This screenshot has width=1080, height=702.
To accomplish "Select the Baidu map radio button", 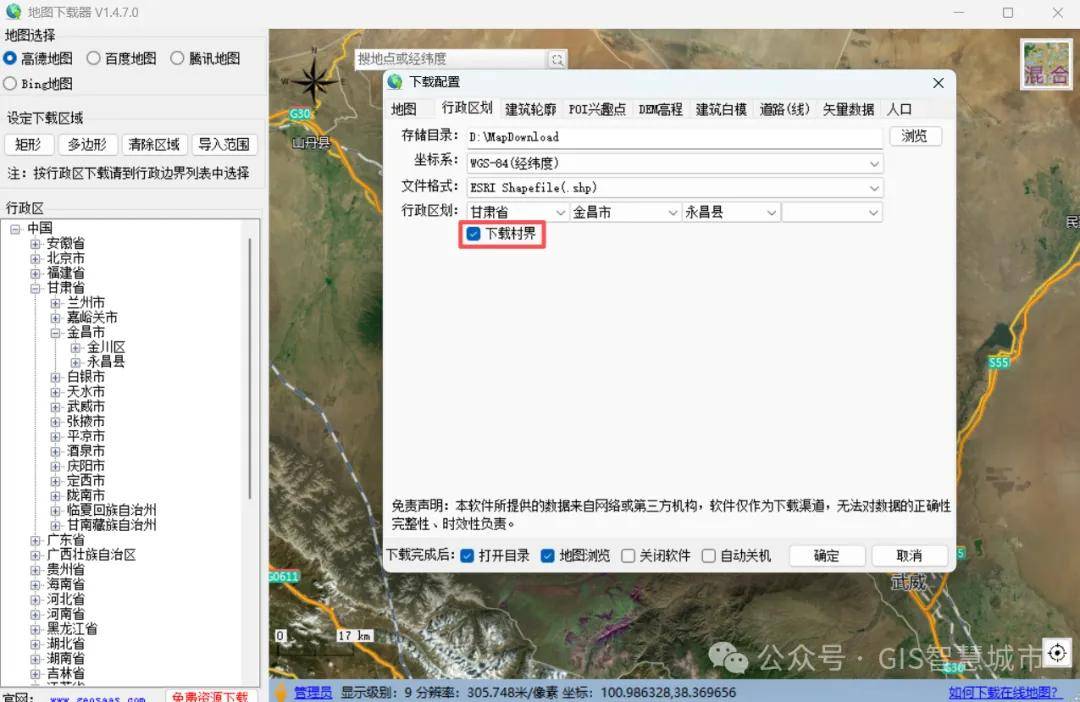I will 94,59.
